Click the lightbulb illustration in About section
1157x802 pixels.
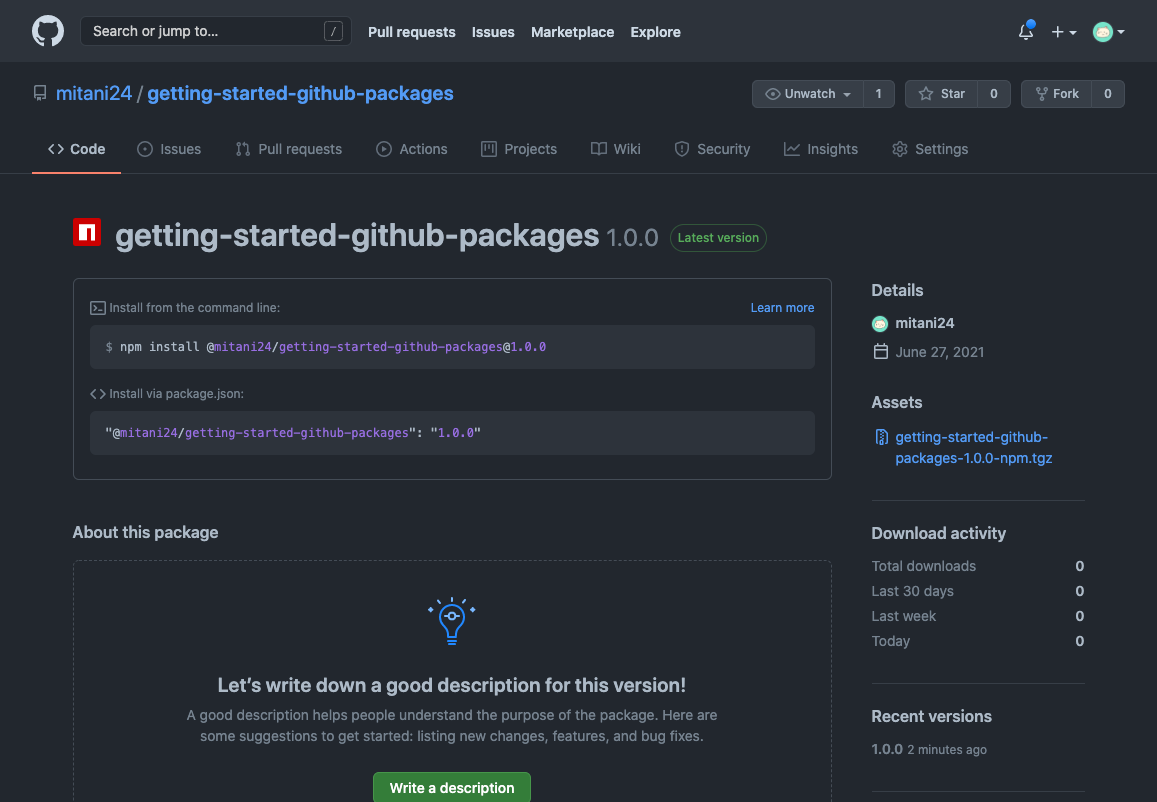452,620
